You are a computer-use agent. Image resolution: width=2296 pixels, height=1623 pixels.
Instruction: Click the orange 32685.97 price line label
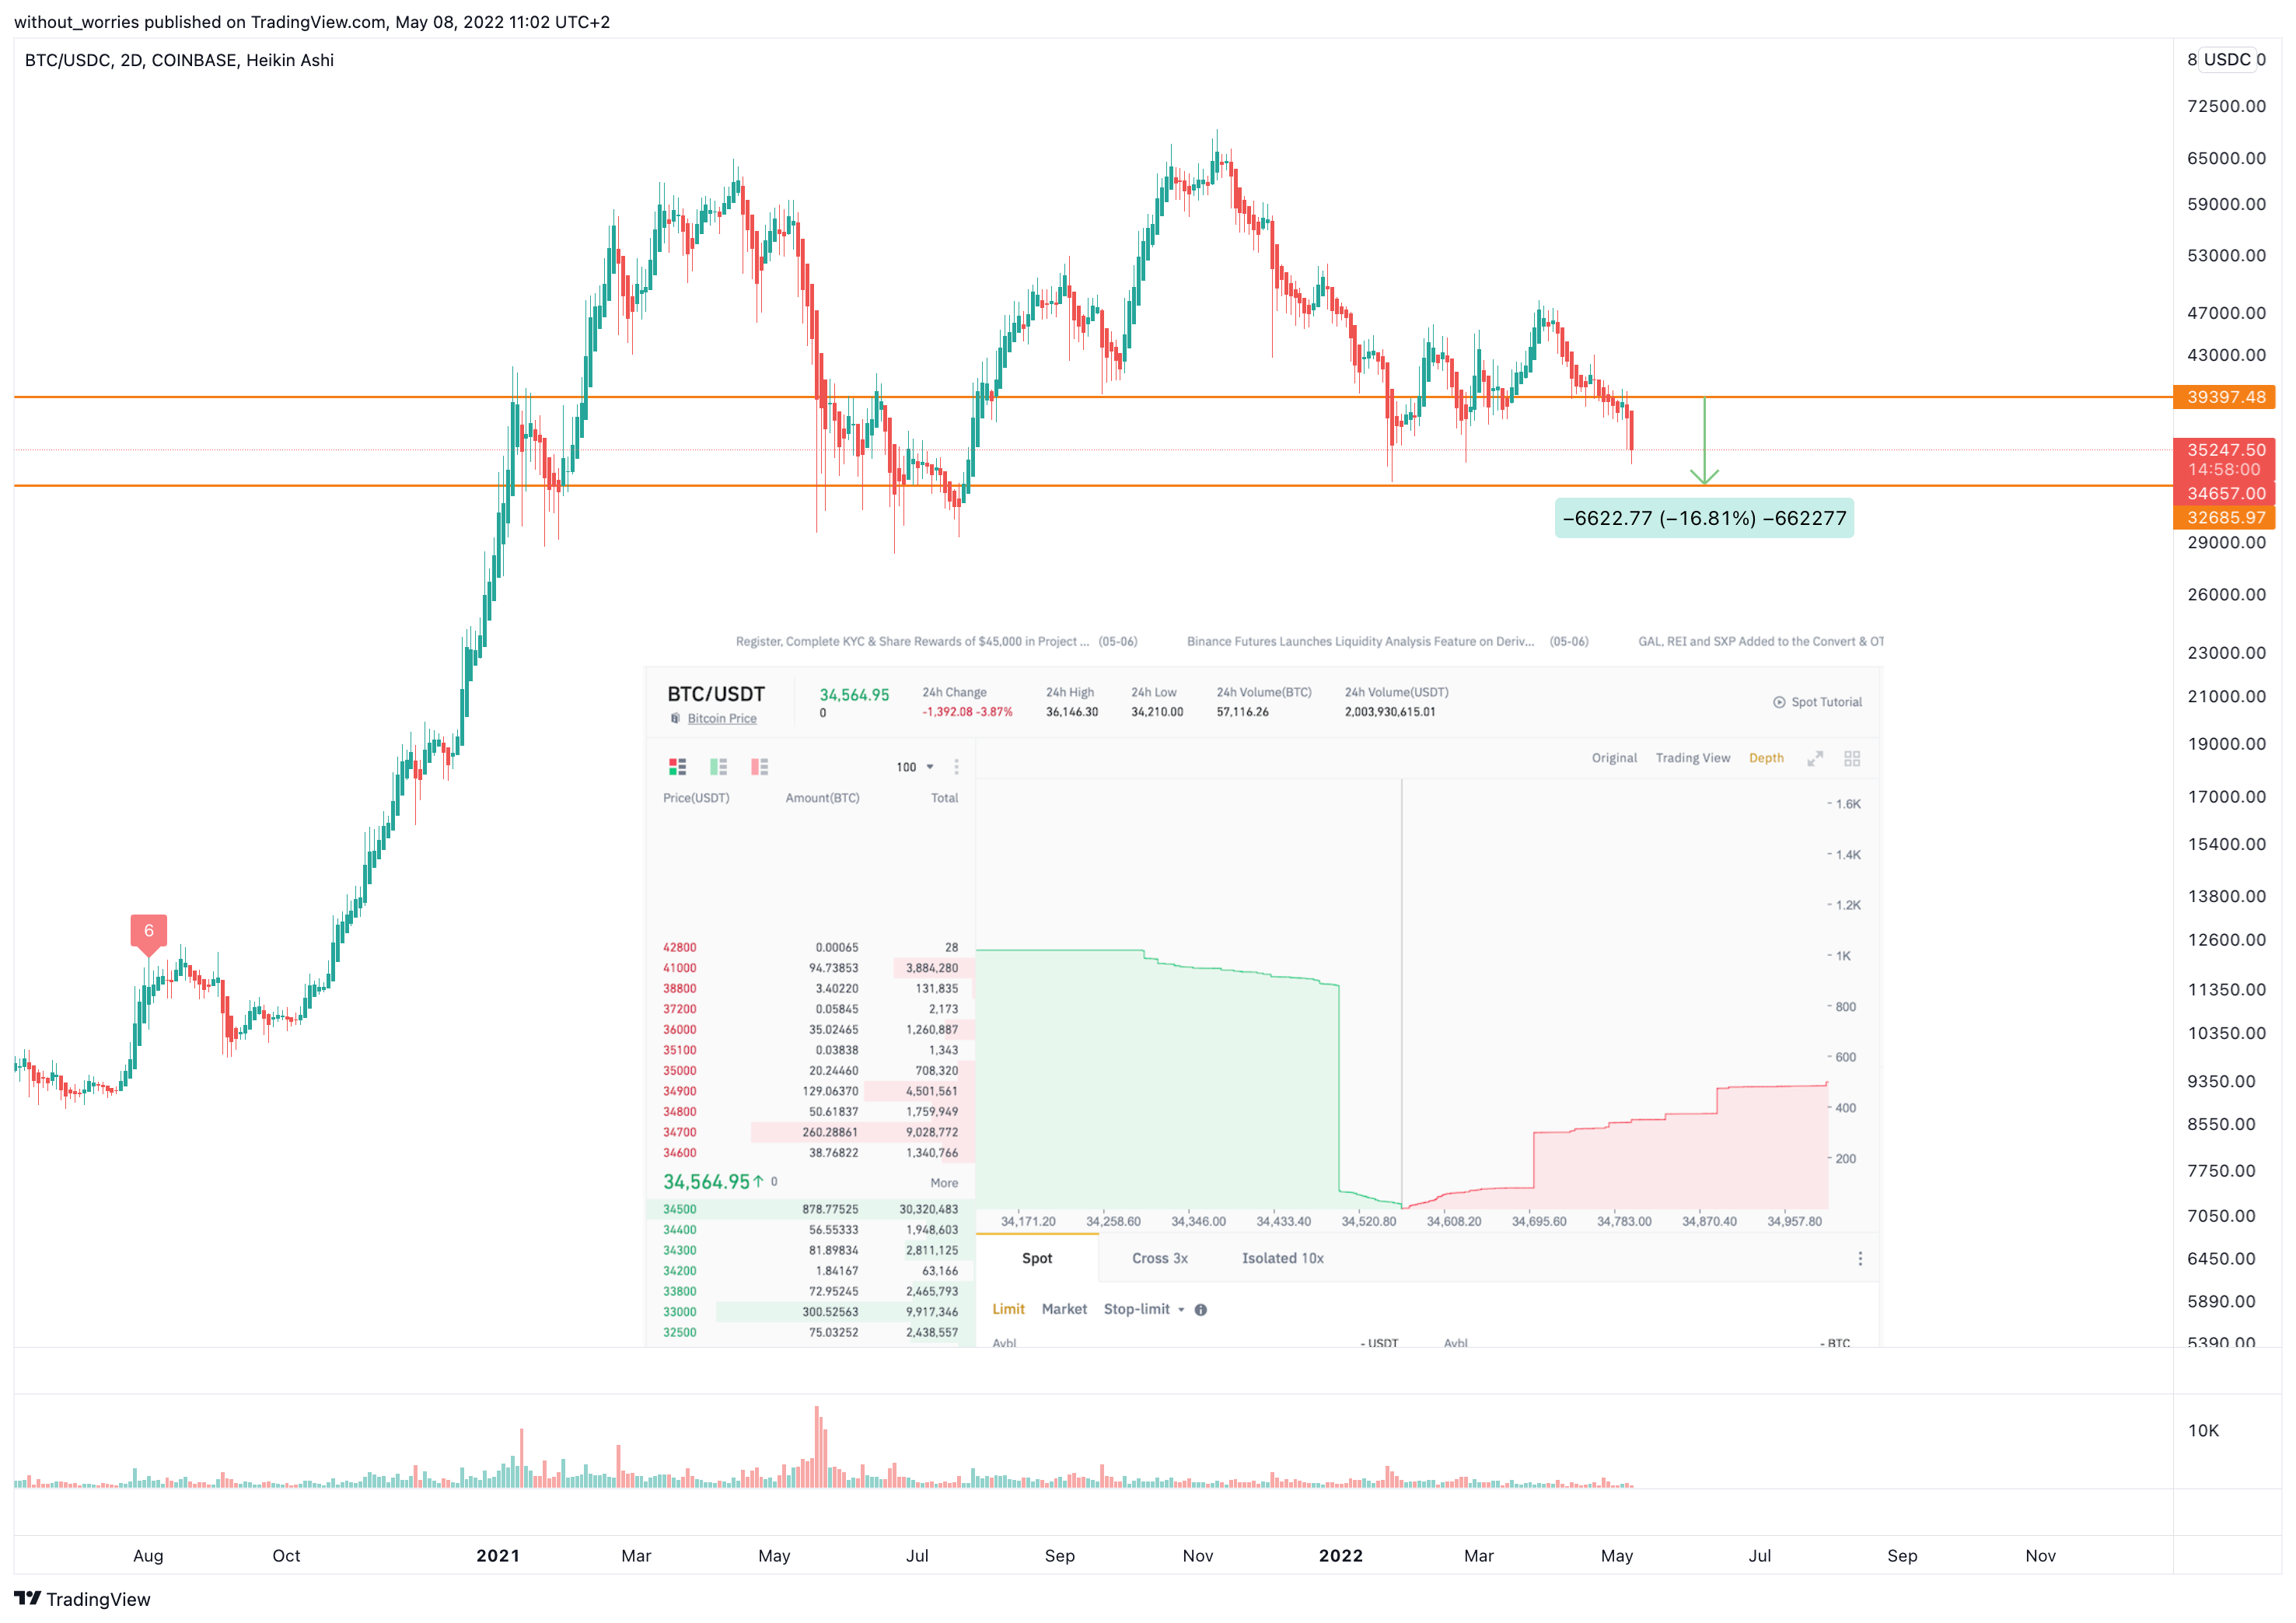[2225, 517]
